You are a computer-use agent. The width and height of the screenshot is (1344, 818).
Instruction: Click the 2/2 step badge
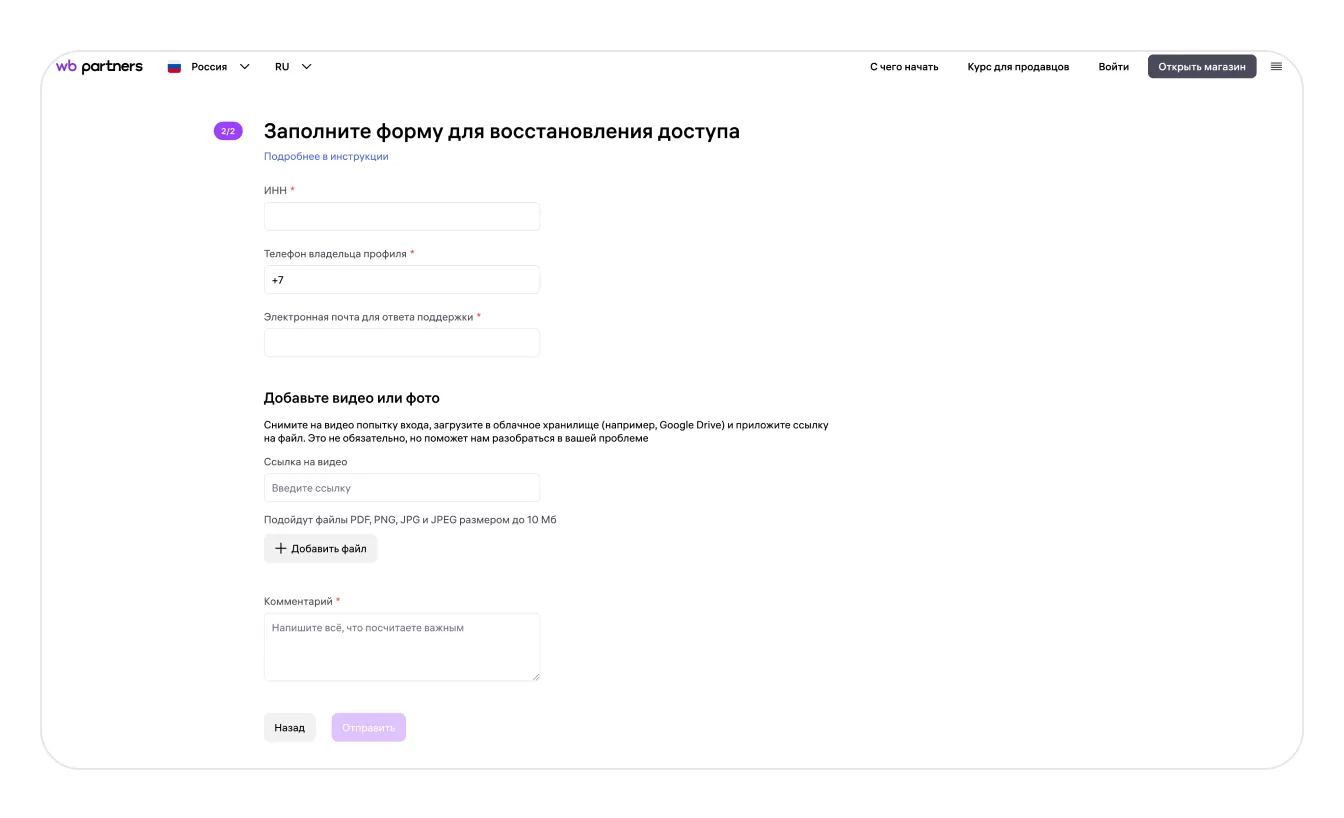[228, 131]
